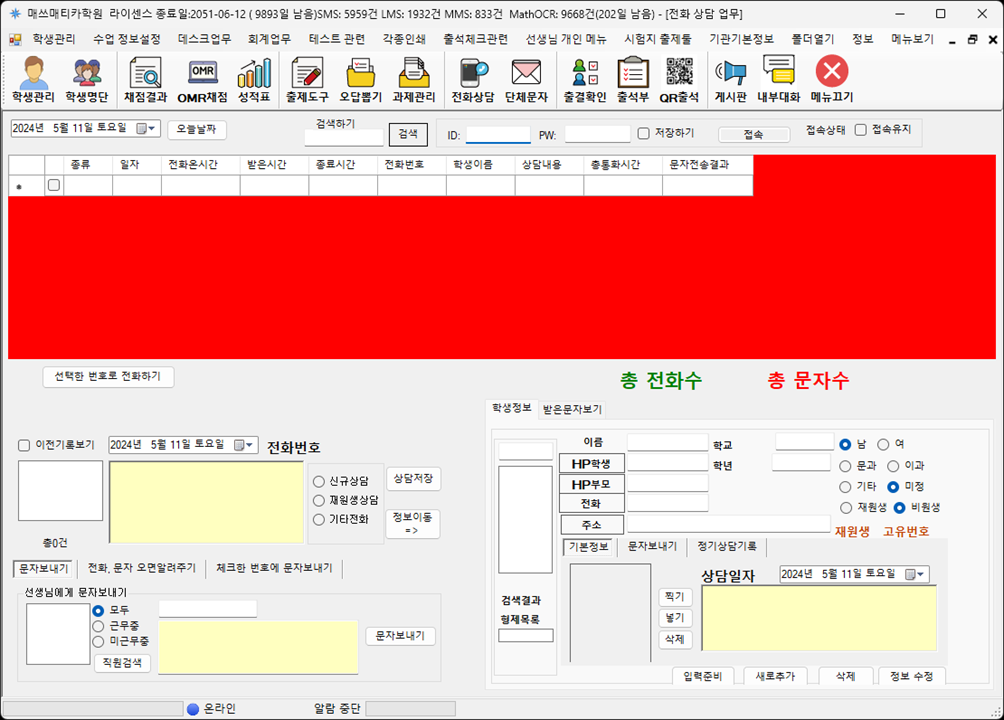Click the 상담저장 button
Screen dimensions: 1004x720
pyautogui.click(x=412, y=479)
